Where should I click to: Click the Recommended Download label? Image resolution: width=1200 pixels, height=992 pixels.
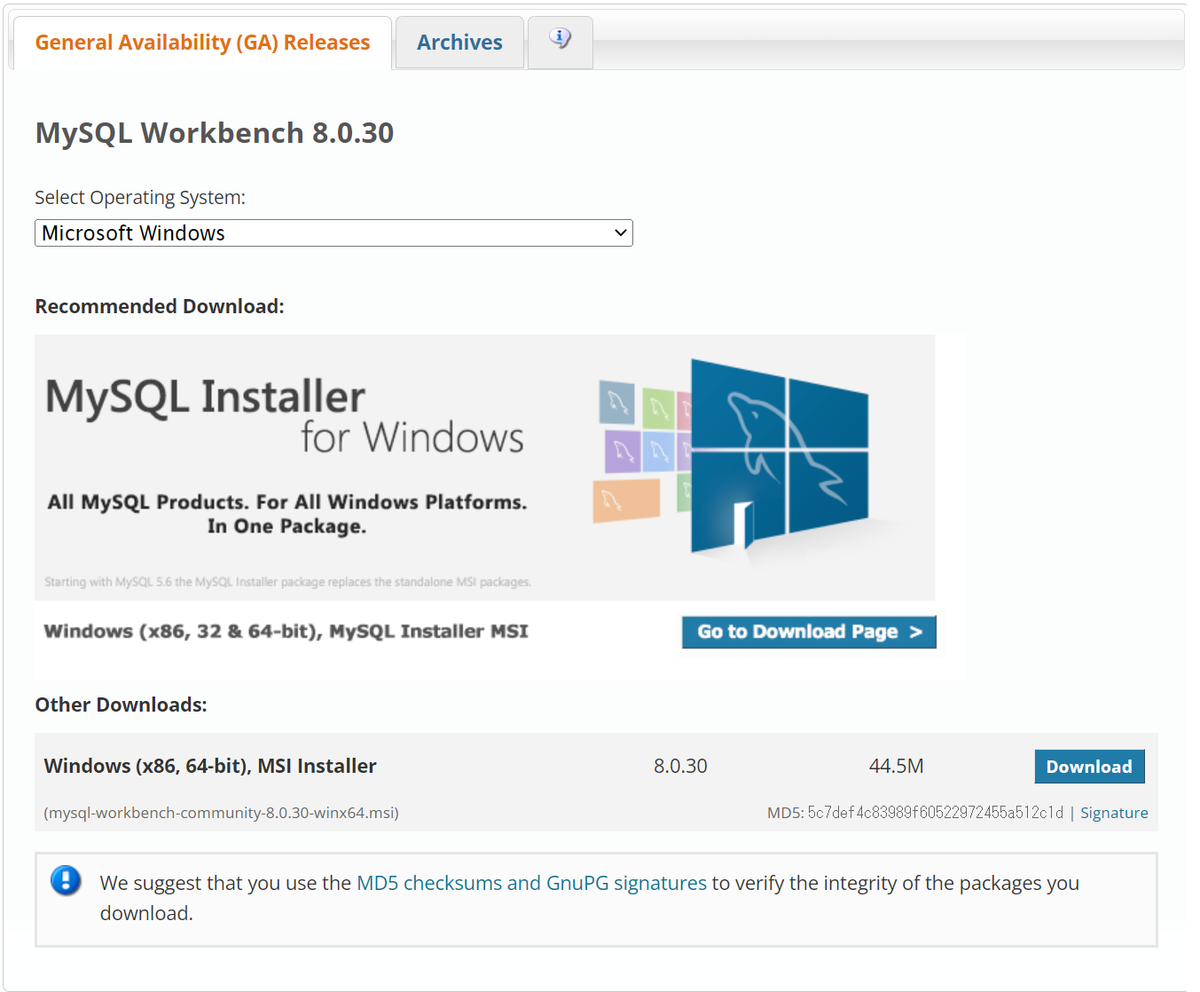click(x=160, y=306)
